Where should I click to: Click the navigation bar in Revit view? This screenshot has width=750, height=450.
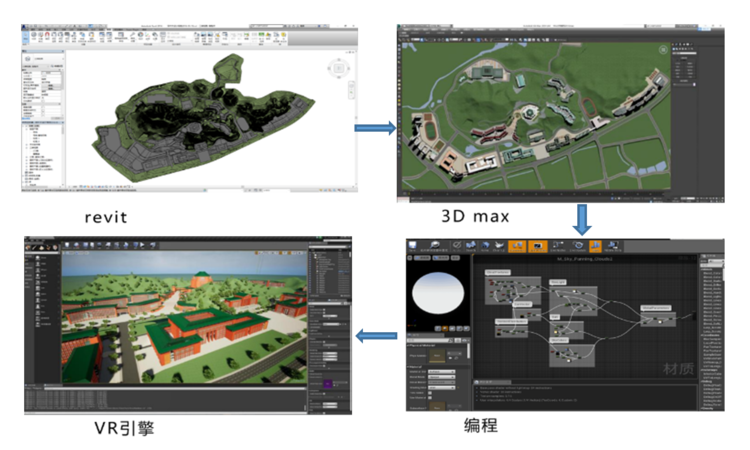[x=352, y=90]
